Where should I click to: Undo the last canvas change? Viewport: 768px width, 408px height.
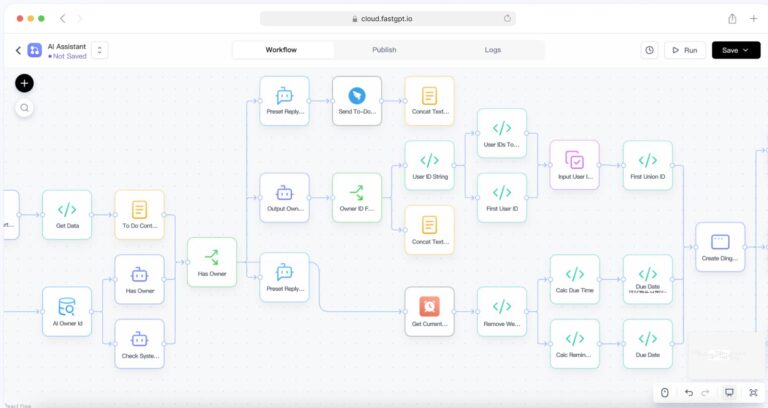pyautogui.click(x=689, y=392)
